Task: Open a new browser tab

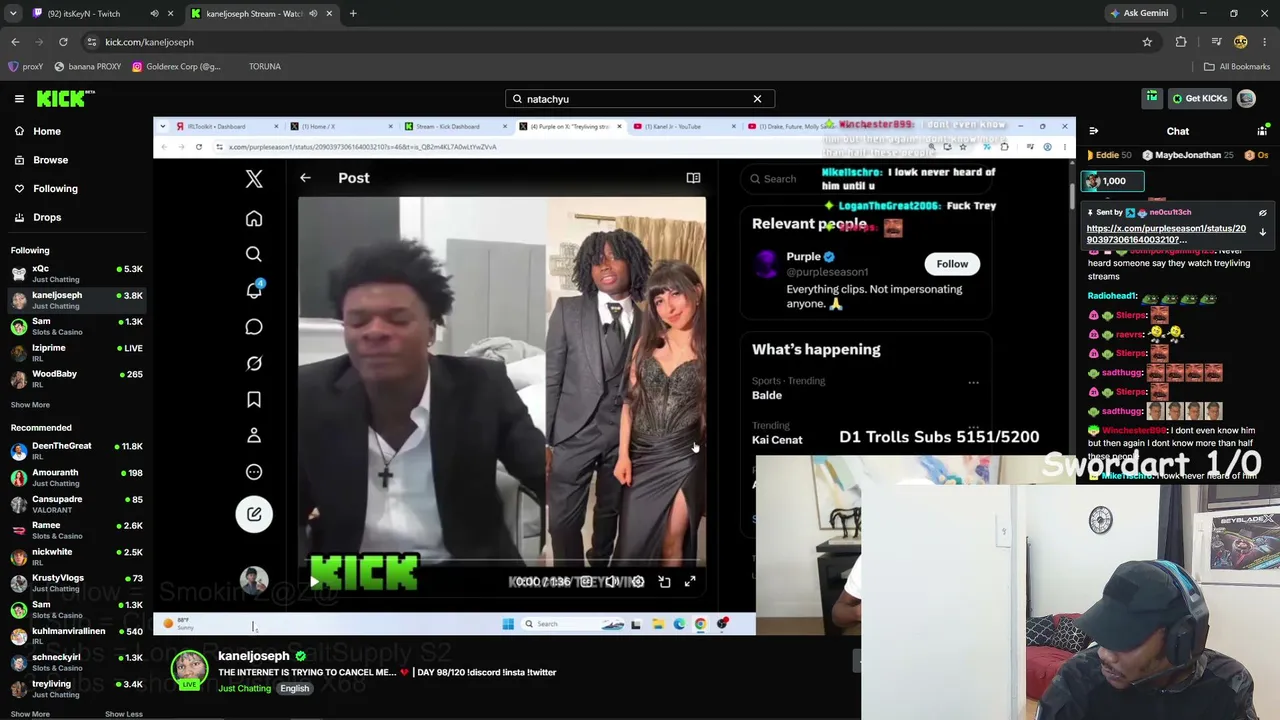Action: click(x=353, y=13)
